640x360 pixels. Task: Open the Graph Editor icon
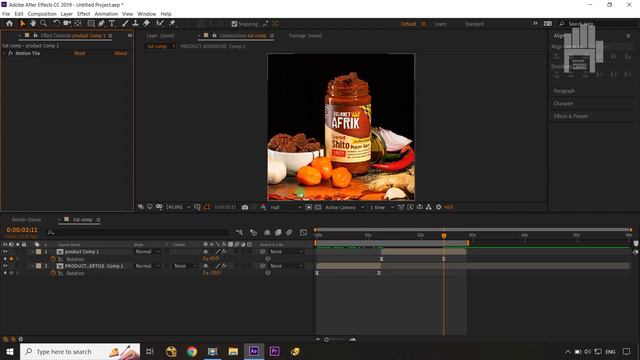(303, 232)
